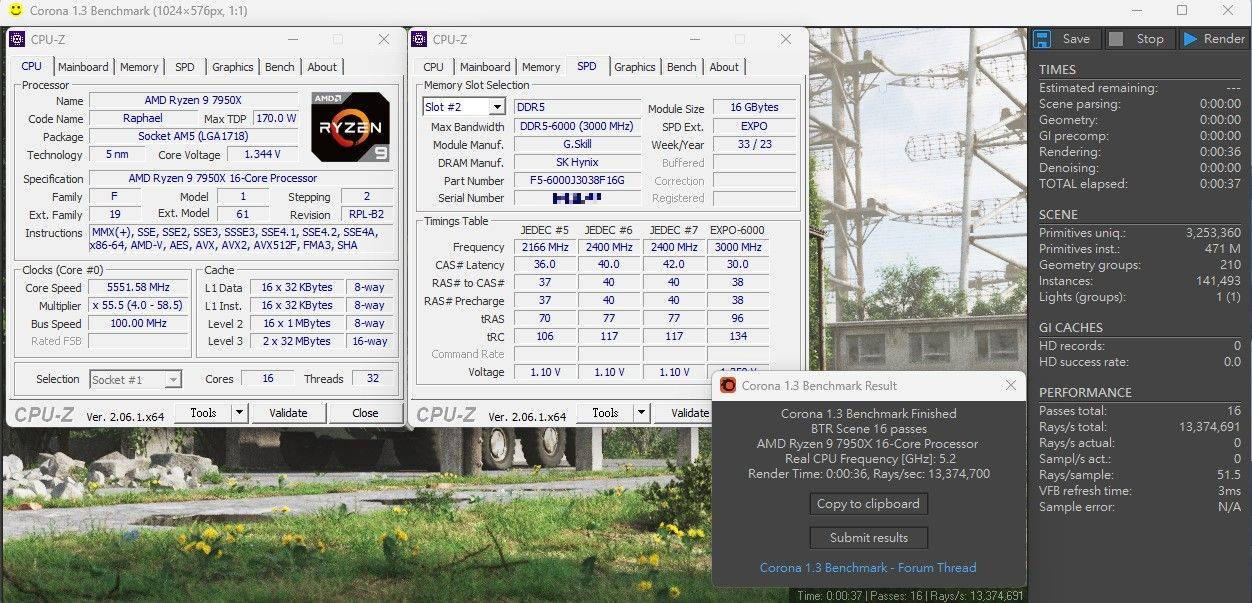Click the CPU-Z icon on the SPD window titlebar

click(418, 39)
